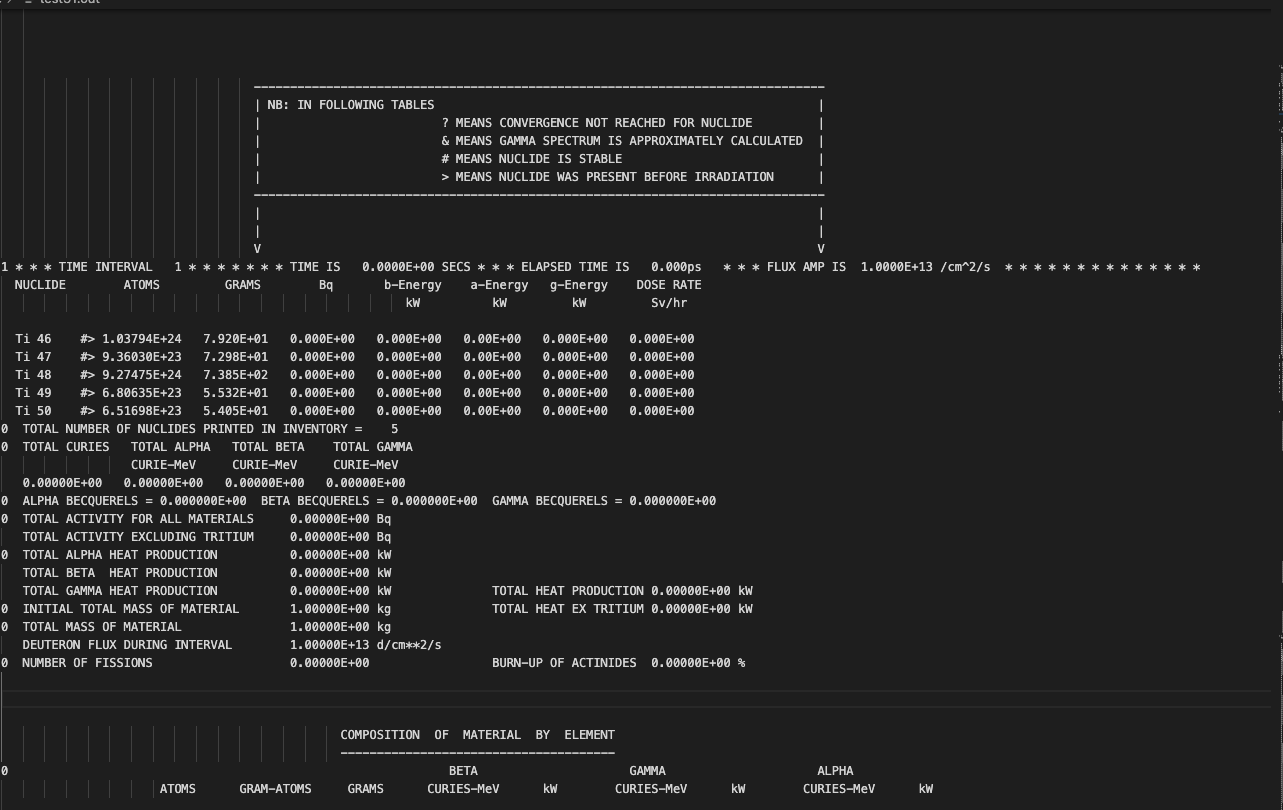Click the '1.0000E+13 /cm^2/s' flux value
This screenshot has height=810, width=1283.
tap(926, 267)
